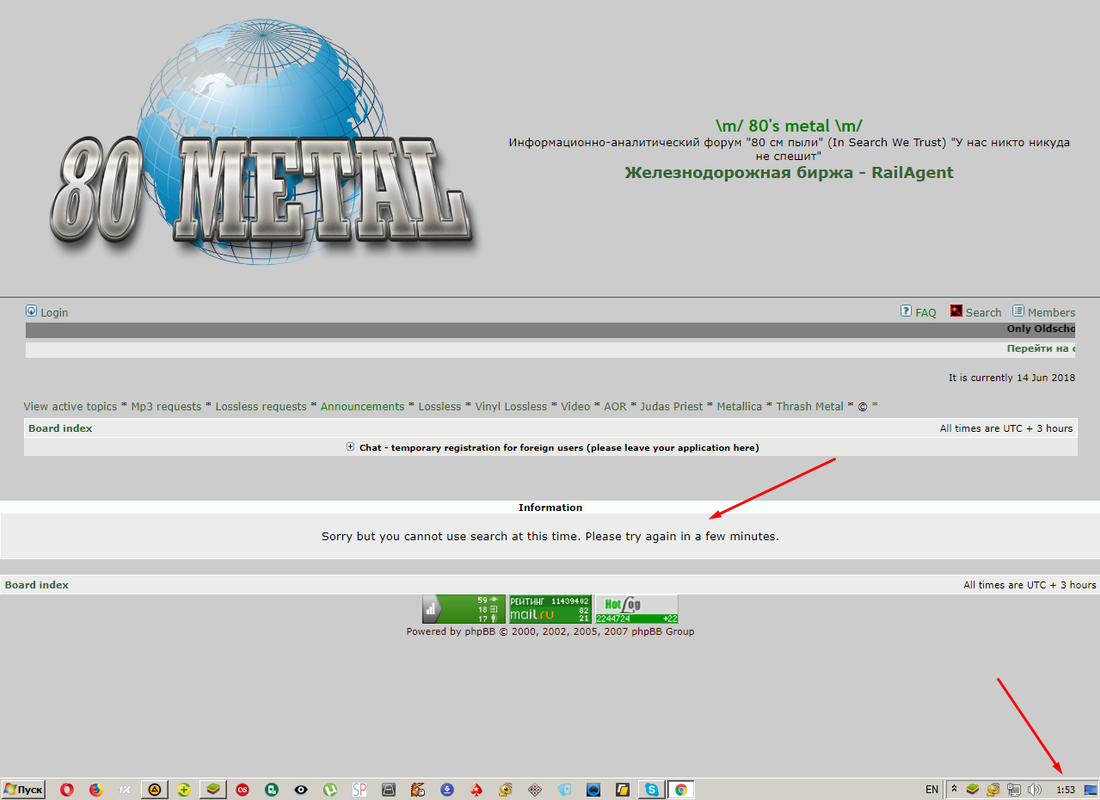The height and width of the screenshot is (800, 1100).
Task: Open View active topics
Action: [x=70, y=406]
